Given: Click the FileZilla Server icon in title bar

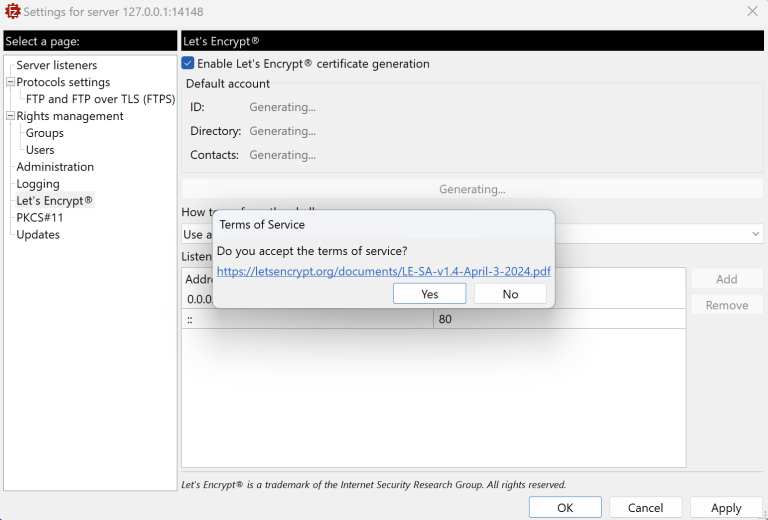Looking at the screenshot, I should tap(12, 11).
